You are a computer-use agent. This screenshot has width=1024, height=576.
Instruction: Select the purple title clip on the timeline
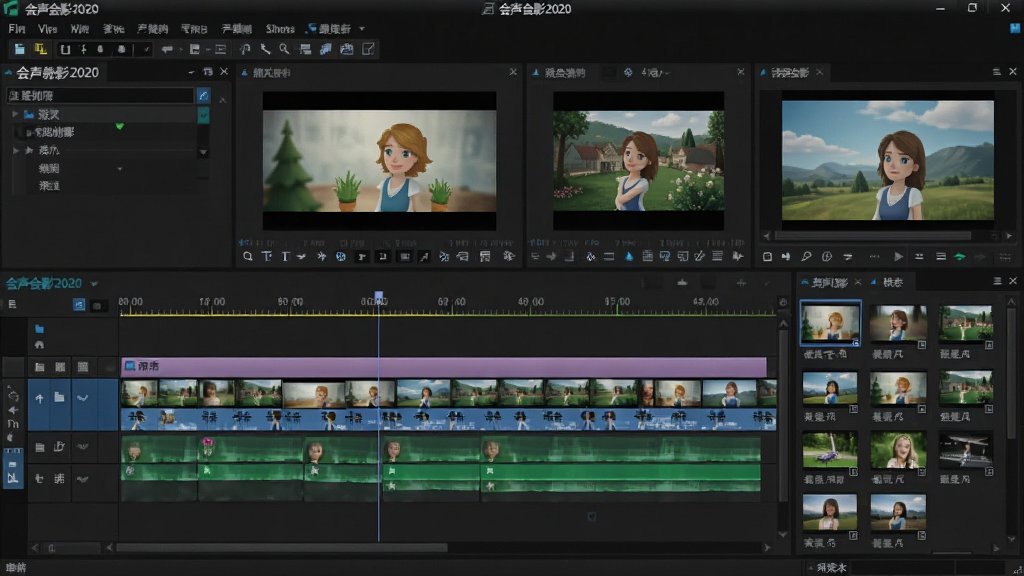click(x=443, y=366)
